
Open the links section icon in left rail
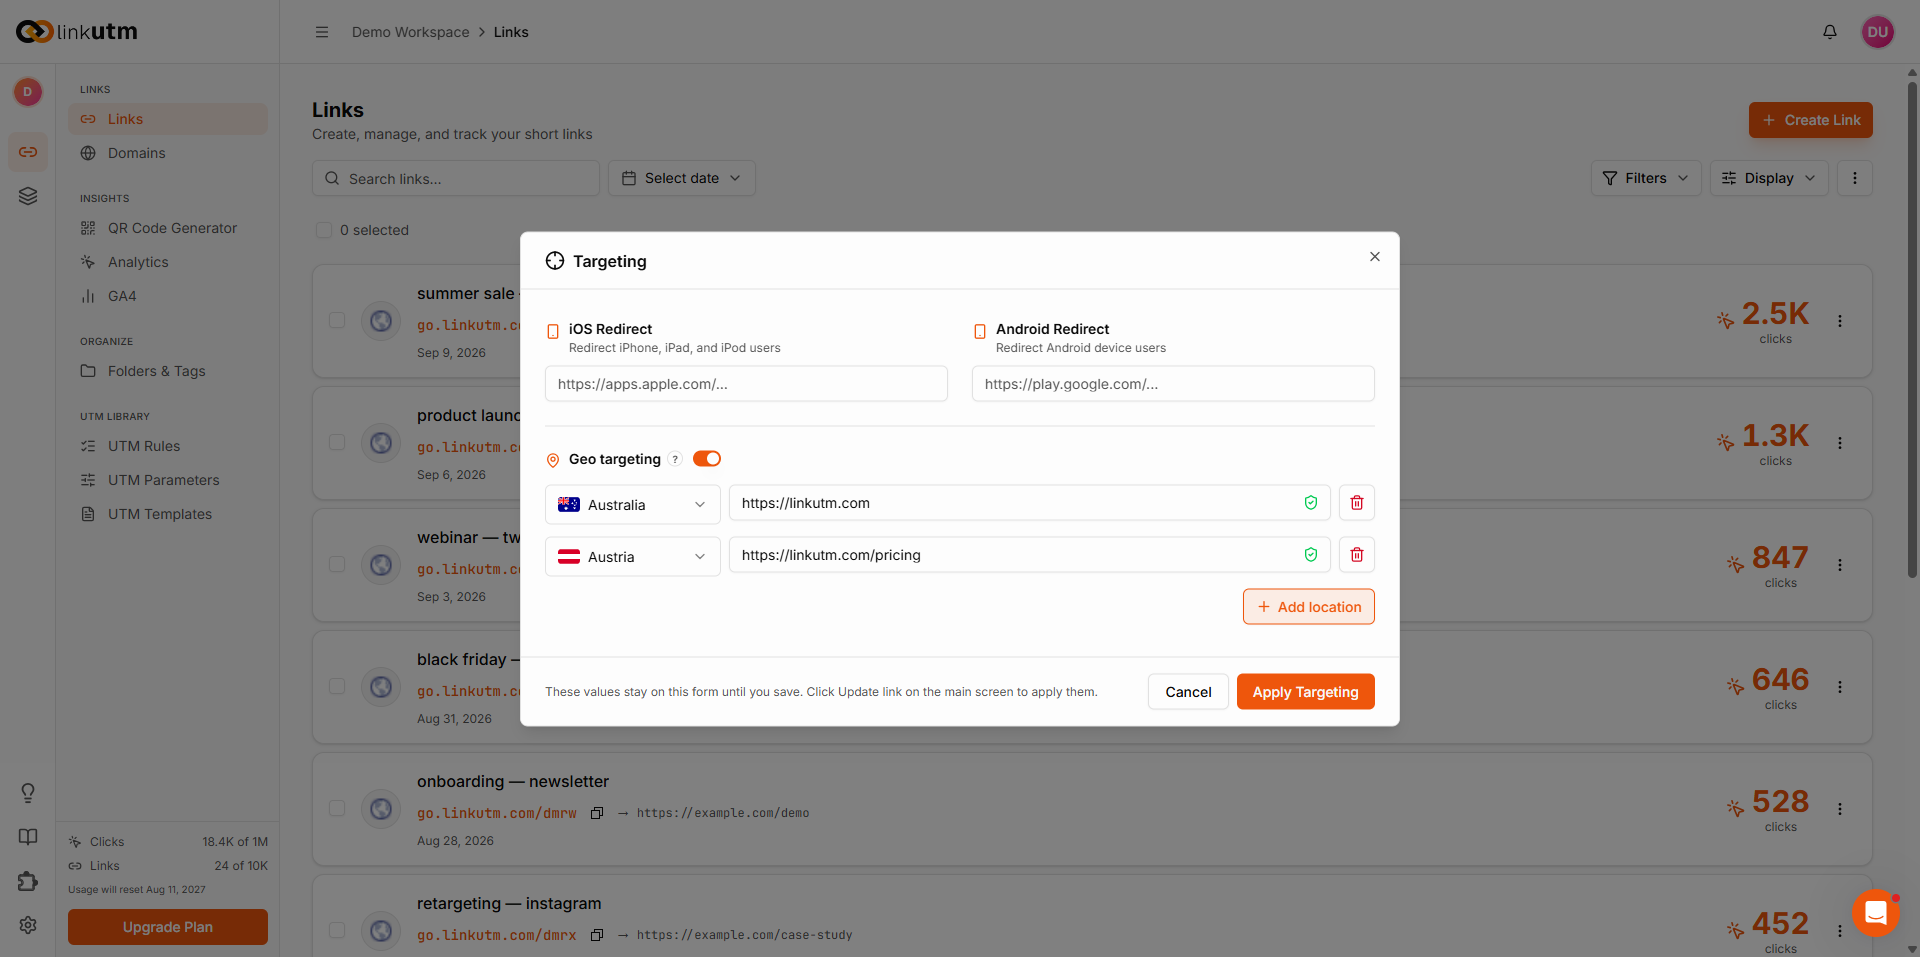(28, 152)
